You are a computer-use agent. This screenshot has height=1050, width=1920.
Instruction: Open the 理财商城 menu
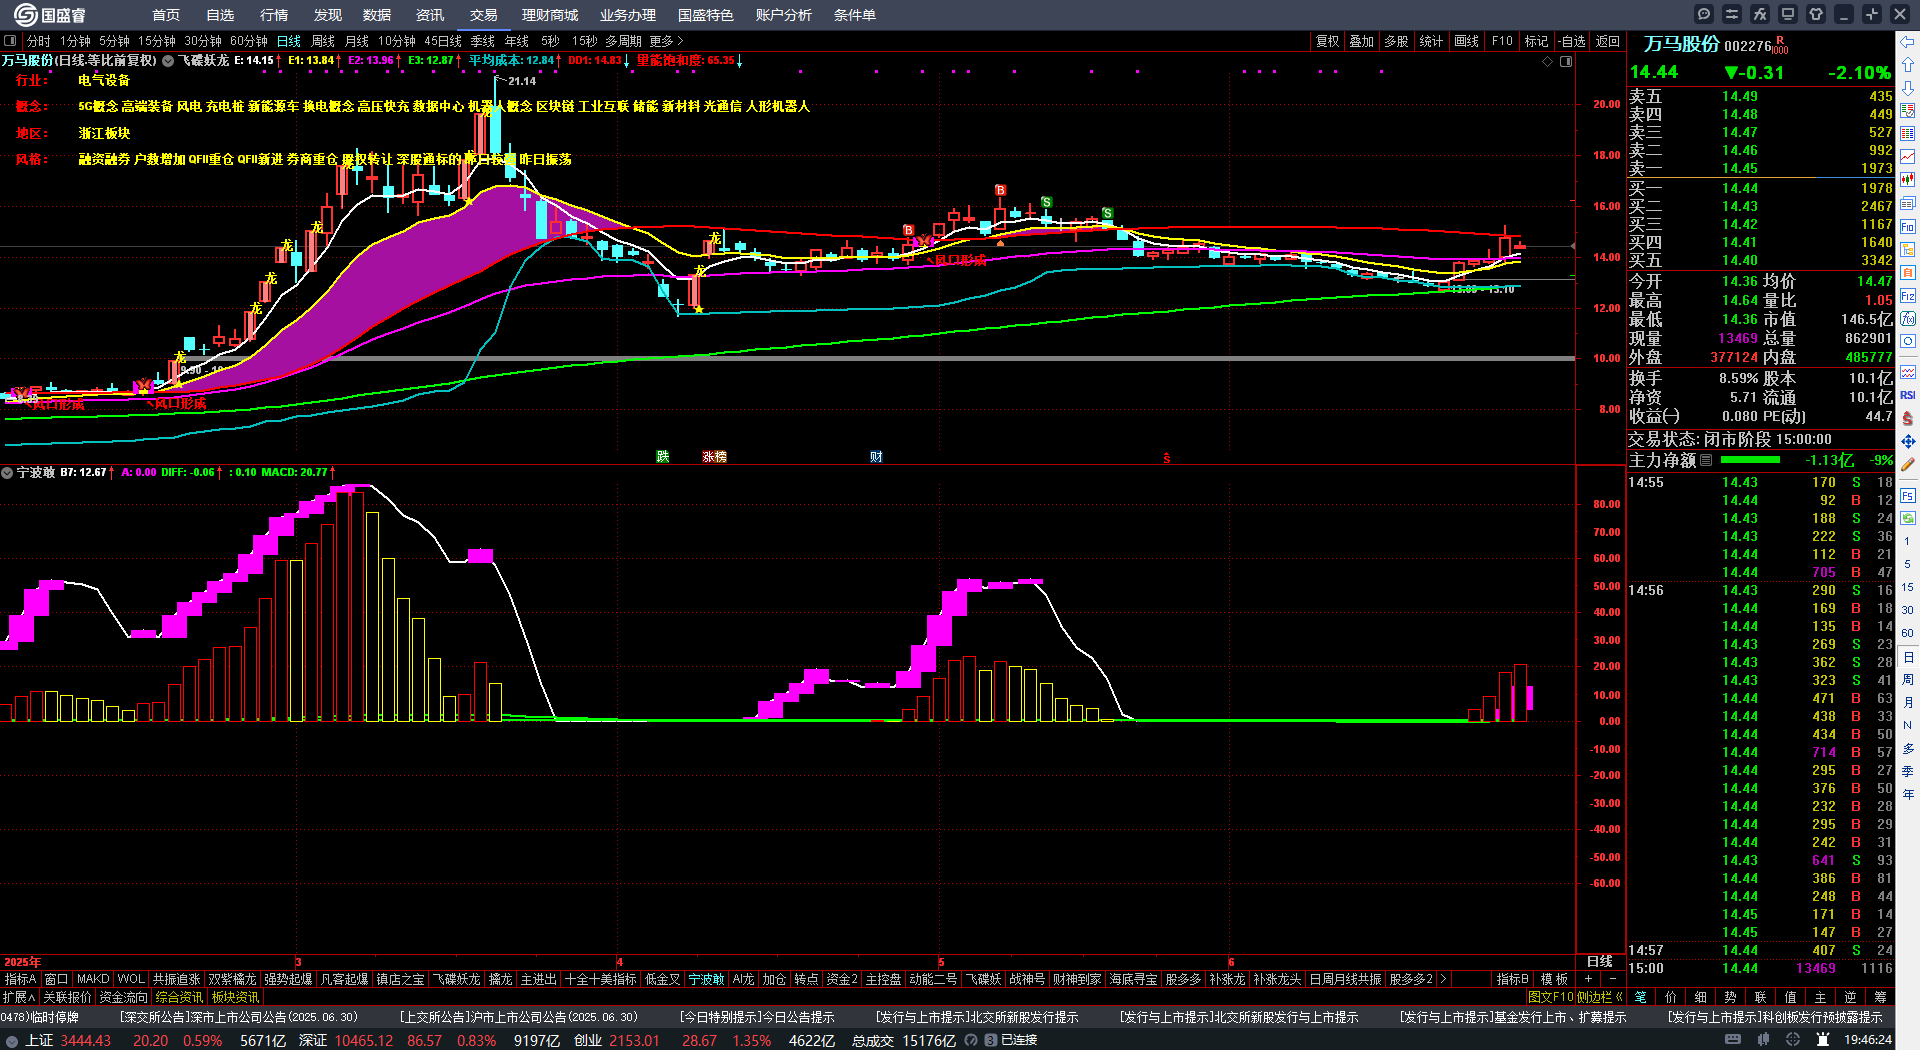click(x=550, y=15)
